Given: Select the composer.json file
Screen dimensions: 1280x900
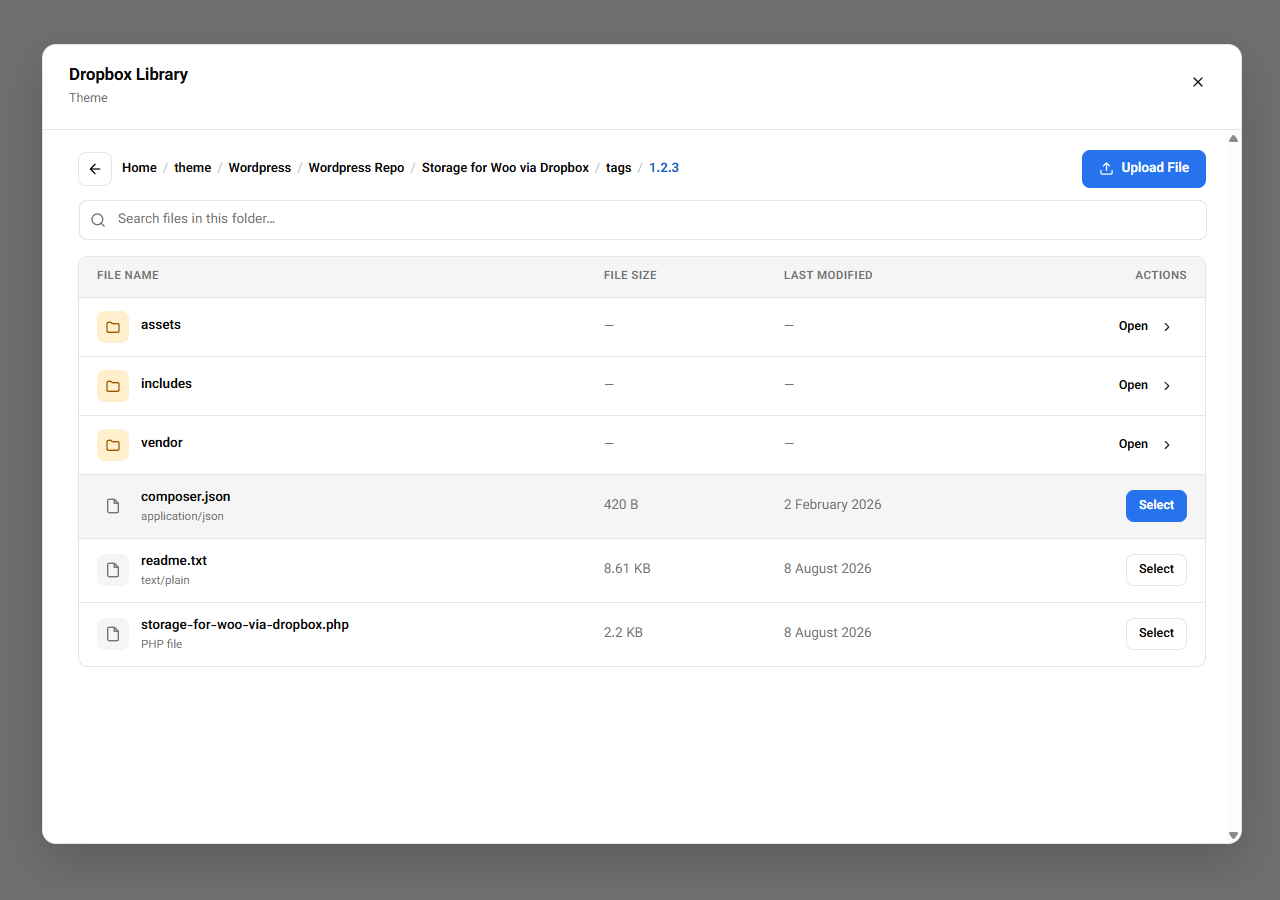Looking at the screenshot, I should click(x=1156, y=506).
